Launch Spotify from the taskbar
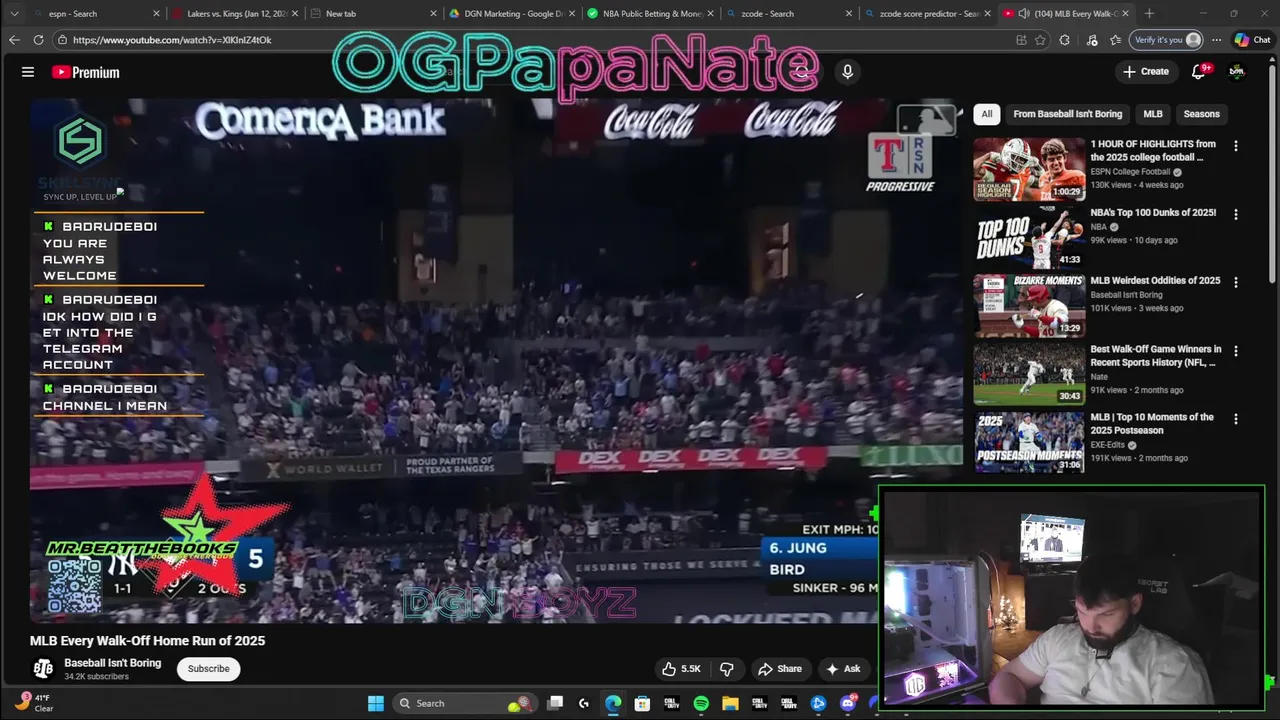The width and height of the screenshot is (1280, 720). coord(701,703)
